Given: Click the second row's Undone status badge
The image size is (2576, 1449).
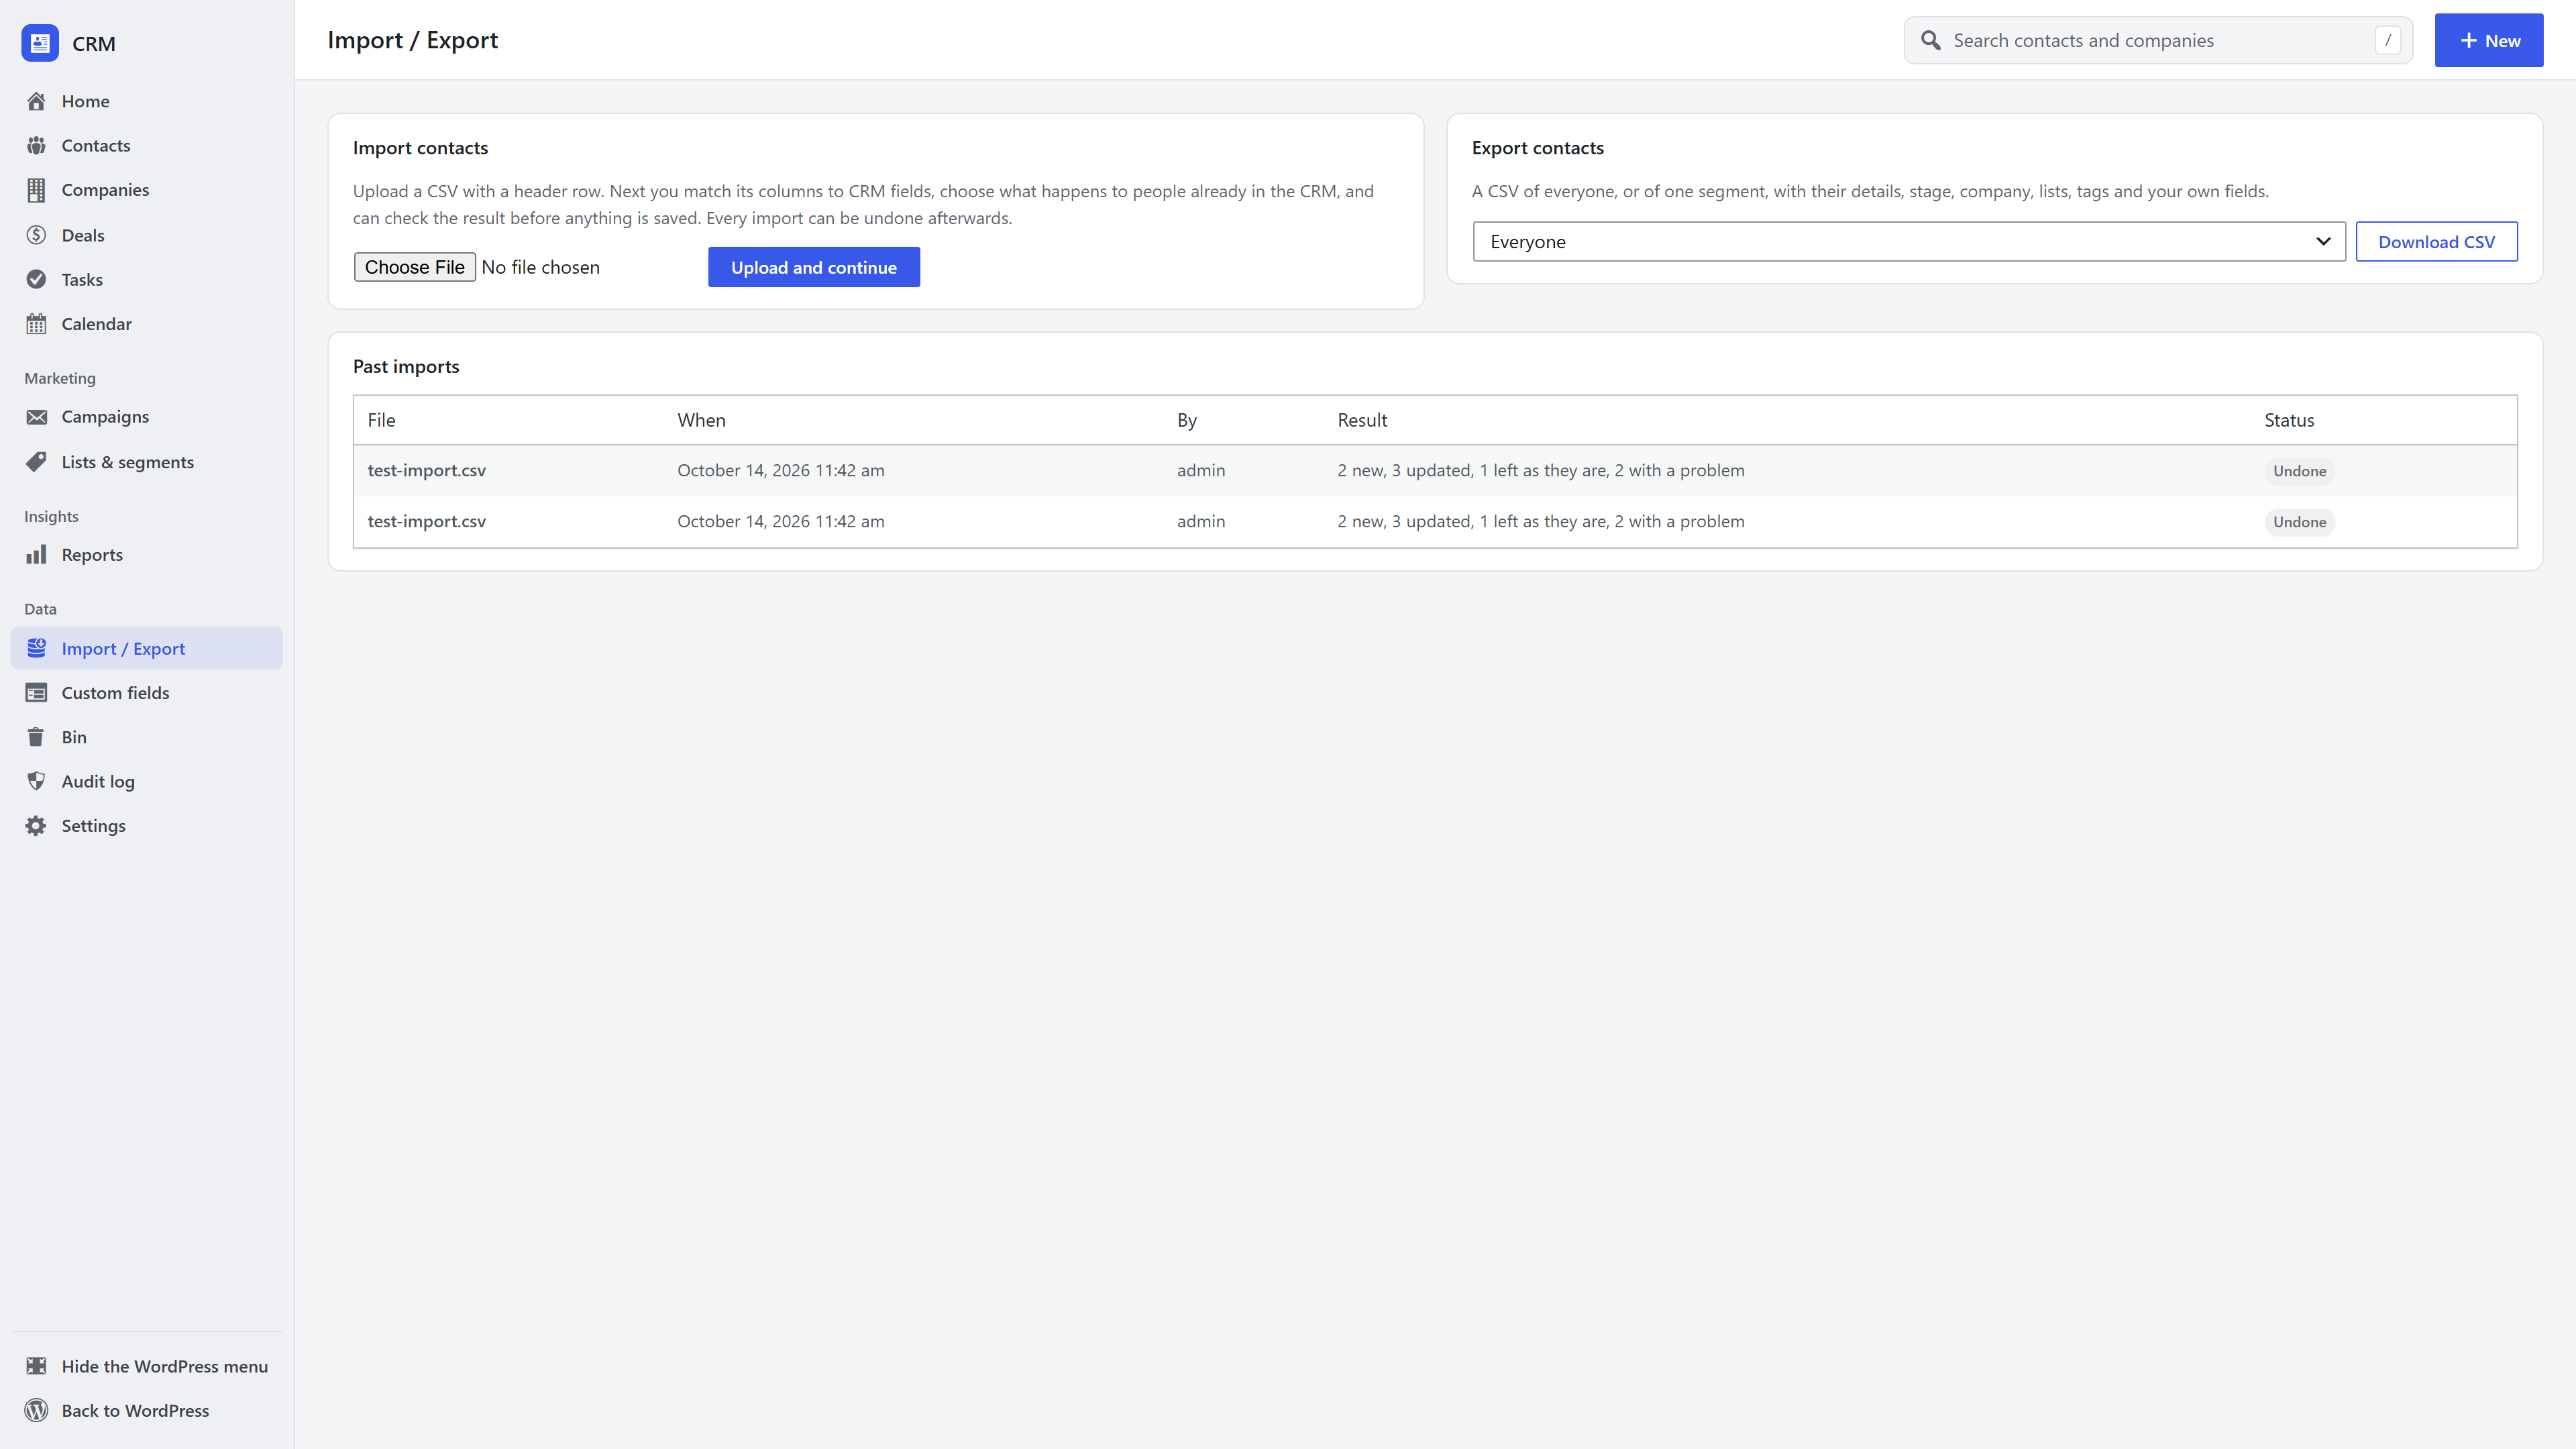Looking at the screenshot, I should 2299,522.
